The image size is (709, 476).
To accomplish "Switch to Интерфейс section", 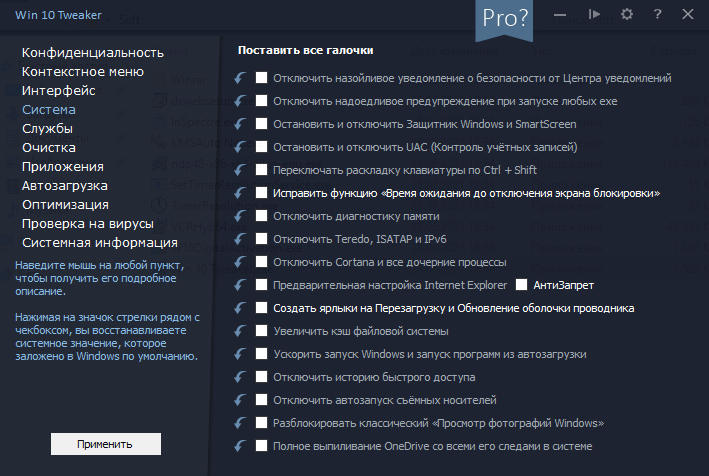I will coord(59,91).
